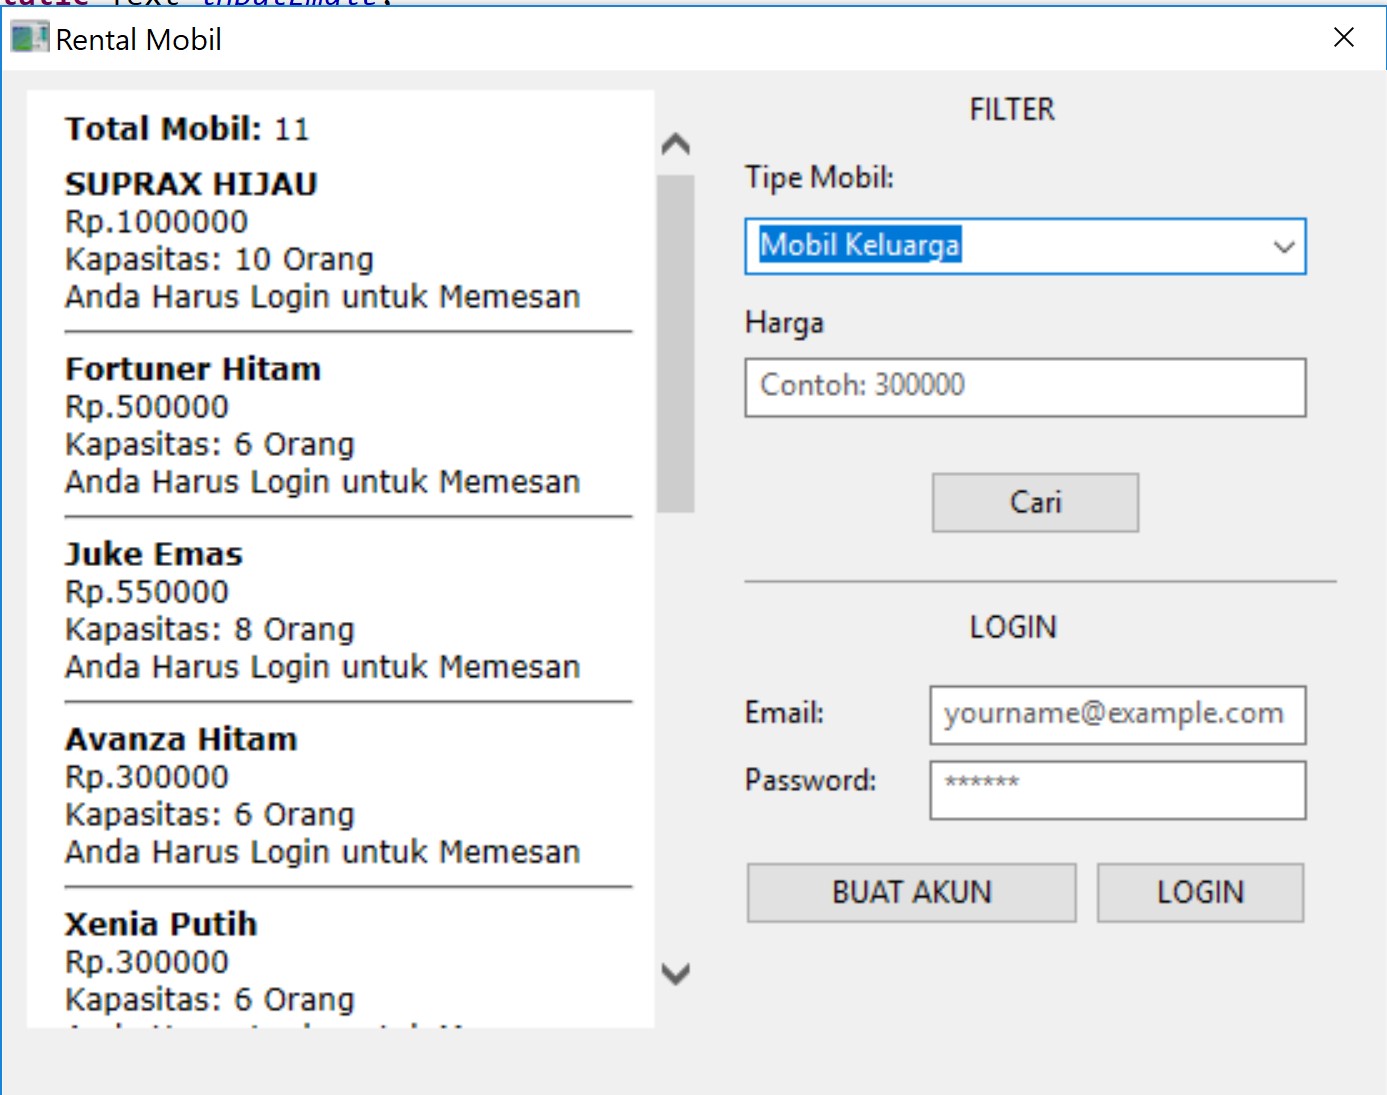Screen dimensions: 1387x1095
Task: Open the Tipe Mobil combo box
Action: [x=1025, y=246]
